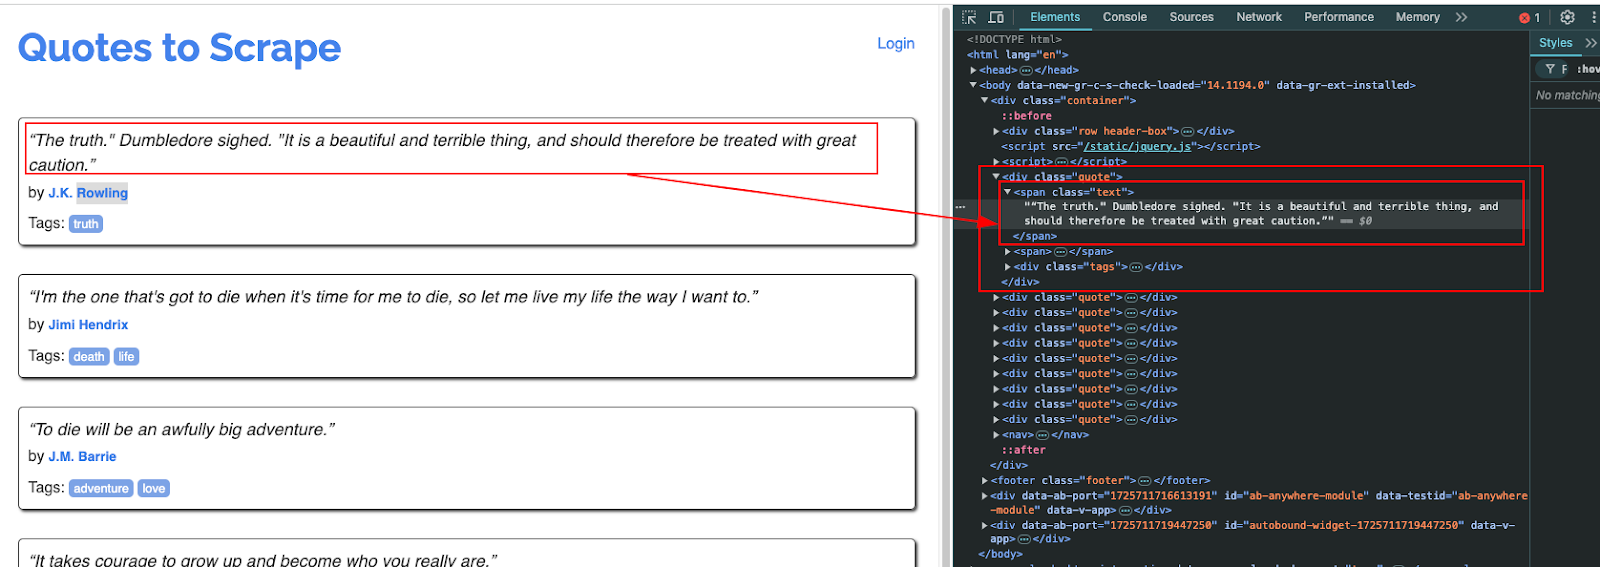Open J.M. Barrie author link
Viewport: 1600px width, 567px height.
click(x=82, y=457)
